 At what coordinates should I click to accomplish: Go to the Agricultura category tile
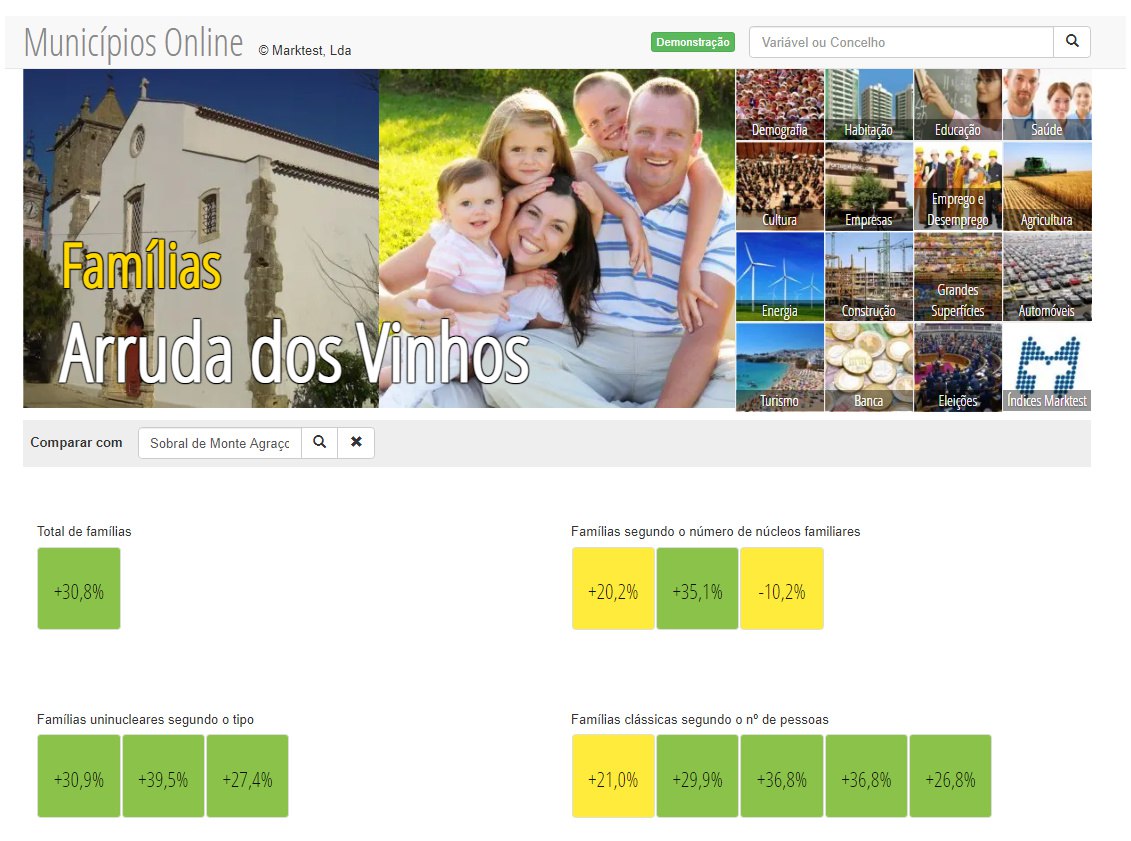click(x=1047, y=187)
